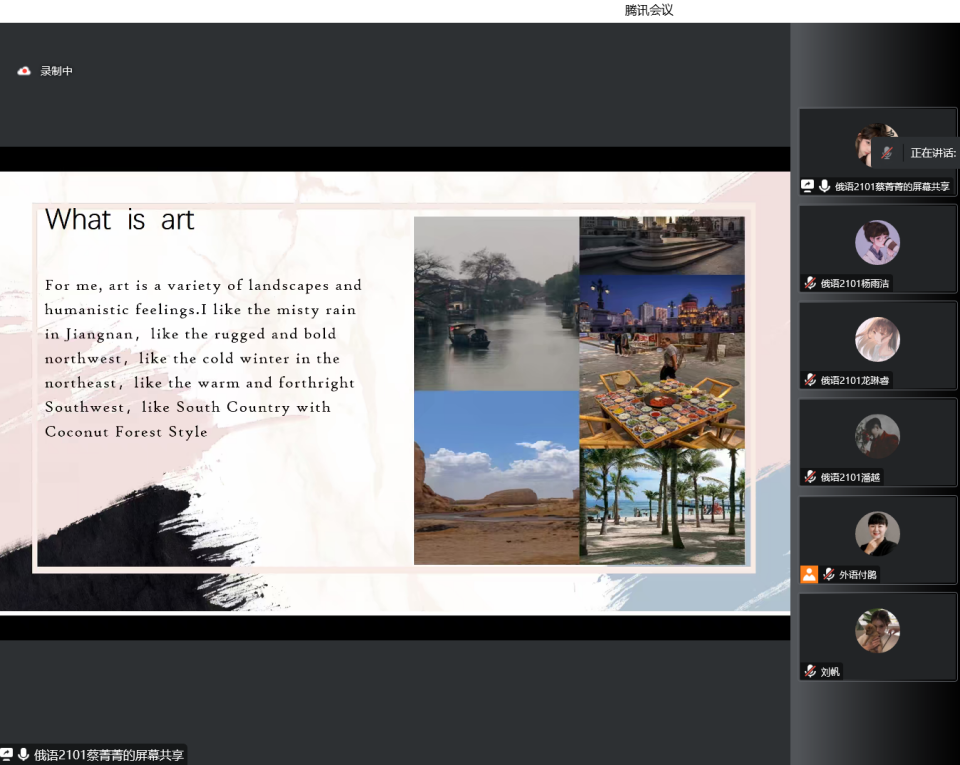Click the muted mic icon for 刘帆
The image size is (960, 765).
pos(810,671)
